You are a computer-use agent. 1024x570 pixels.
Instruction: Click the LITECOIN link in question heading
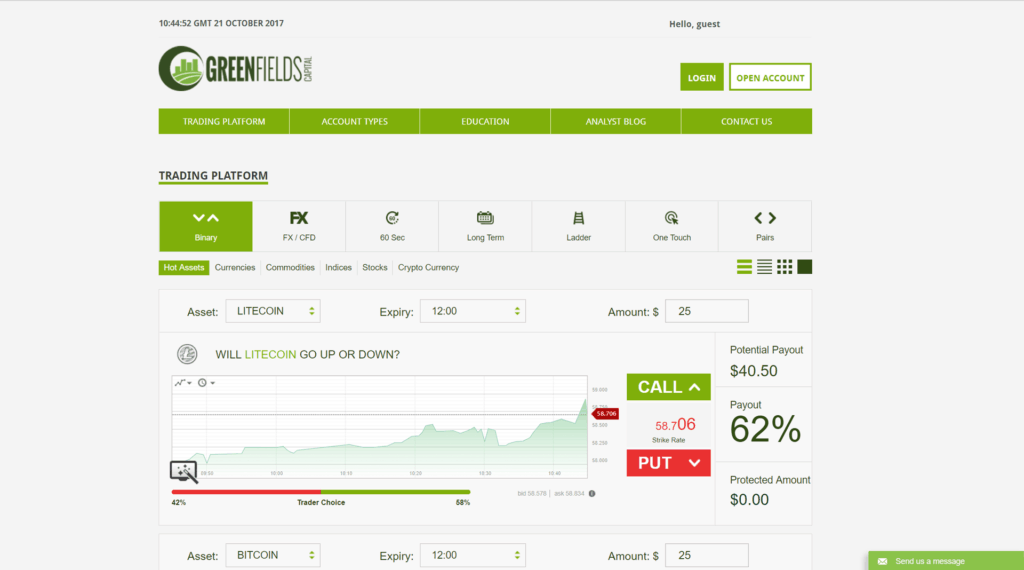coord(270,355)
